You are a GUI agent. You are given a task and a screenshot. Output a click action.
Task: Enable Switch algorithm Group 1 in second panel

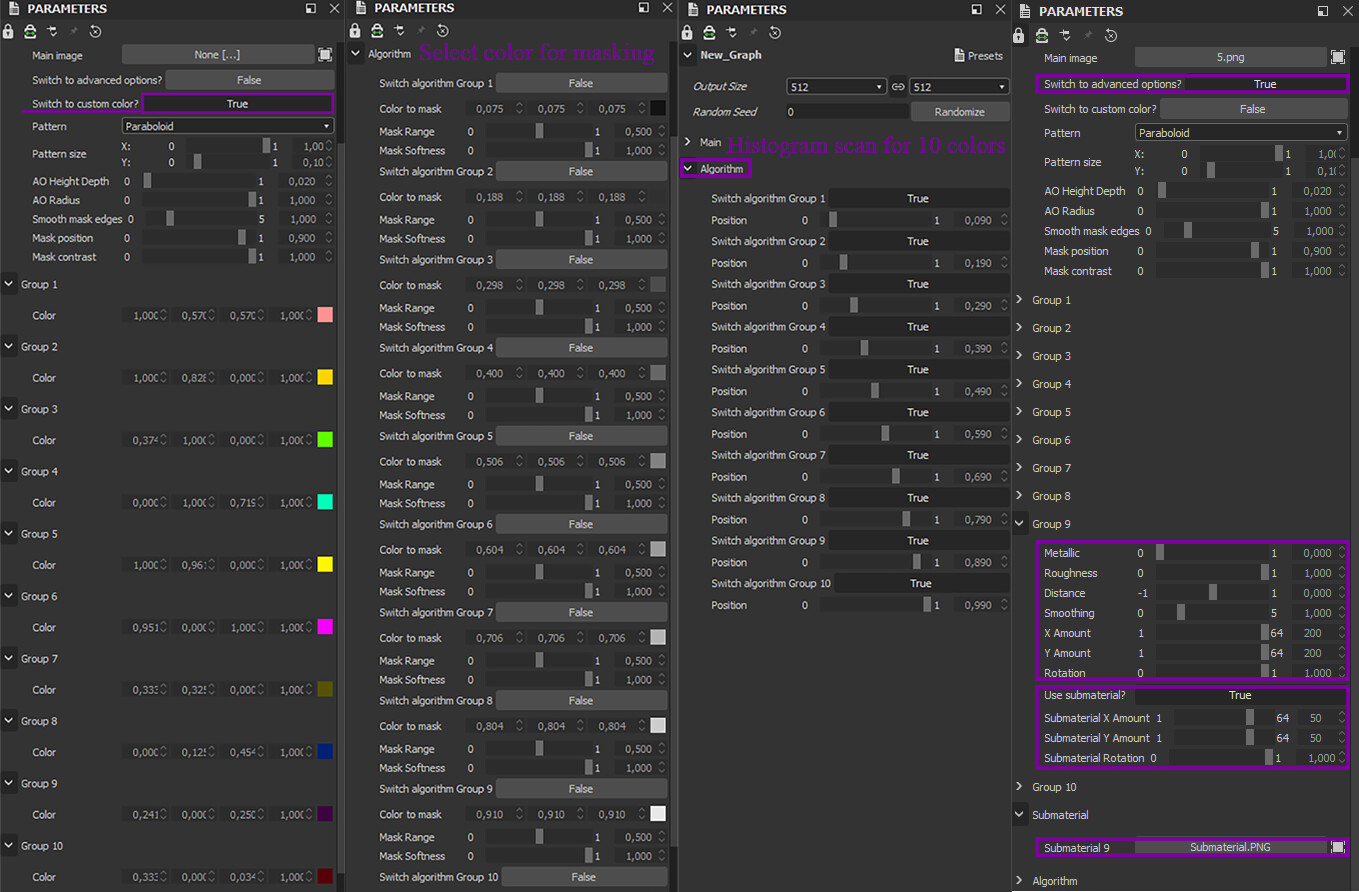(x=581, y=83)
